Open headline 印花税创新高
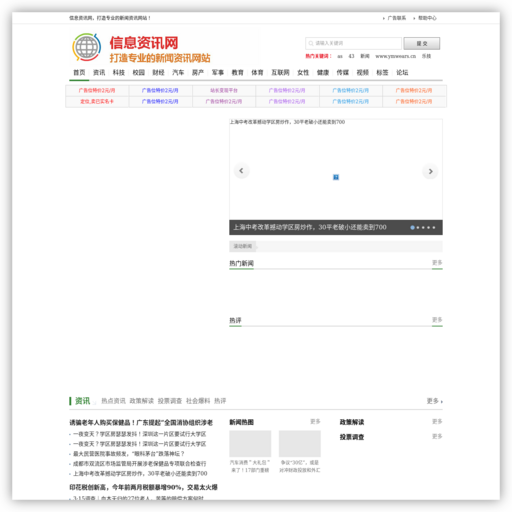The width and height of the screenshot is (512, 512). pyautogui.click(x=143, y=487)
